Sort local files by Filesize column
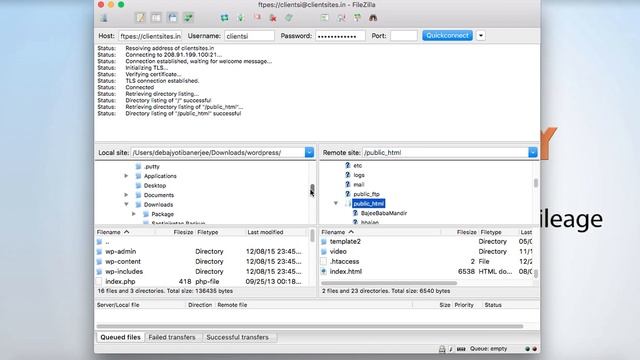Viewport: 640px width, 360px height. coord(175,232)
